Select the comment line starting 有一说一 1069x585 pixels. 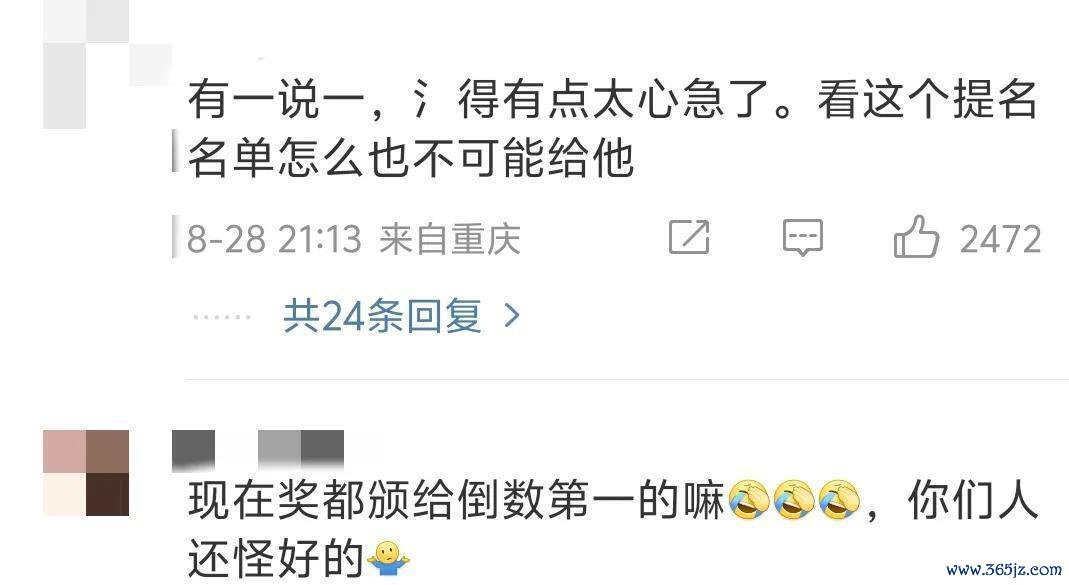(x=612, y=100)
